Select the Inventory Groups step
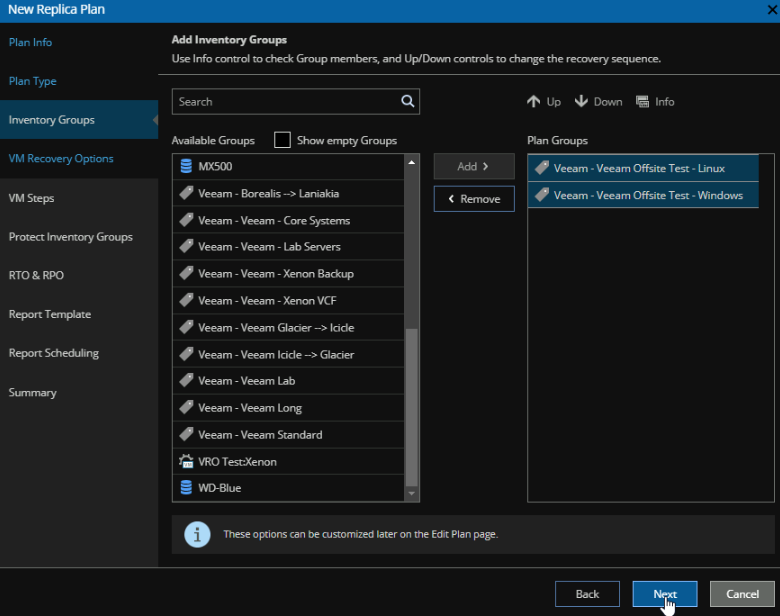The image size is (780, 616). (x=79, y=120)
